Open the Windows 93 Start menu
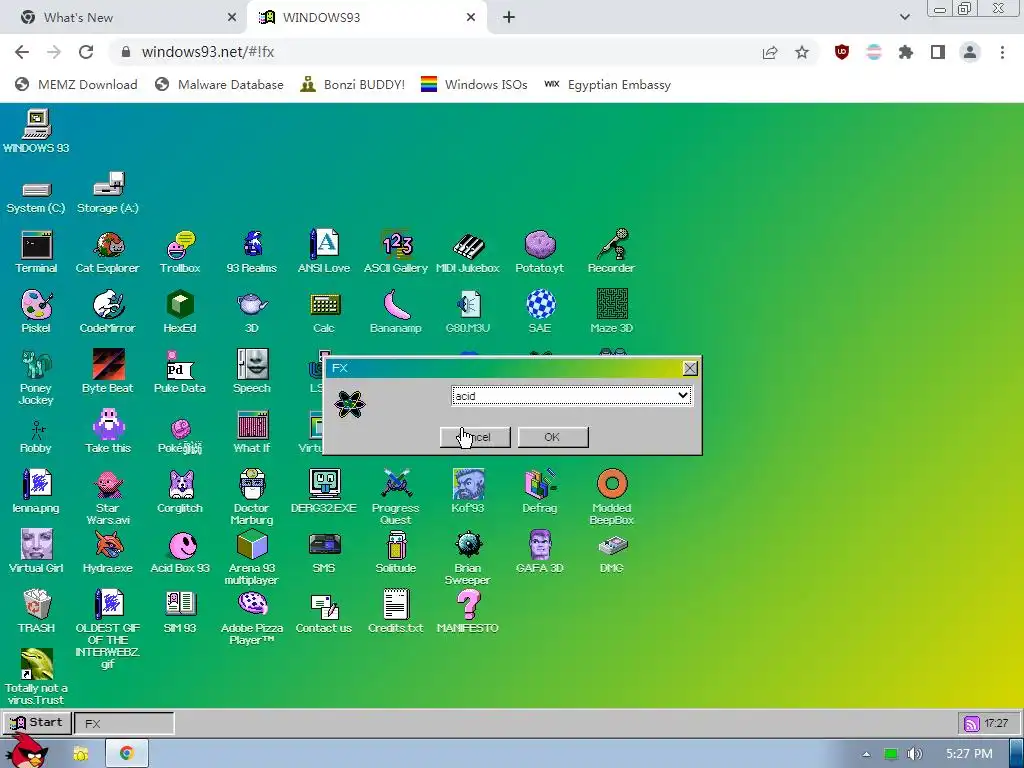The image size is (1024, 768). pos(37,723)
